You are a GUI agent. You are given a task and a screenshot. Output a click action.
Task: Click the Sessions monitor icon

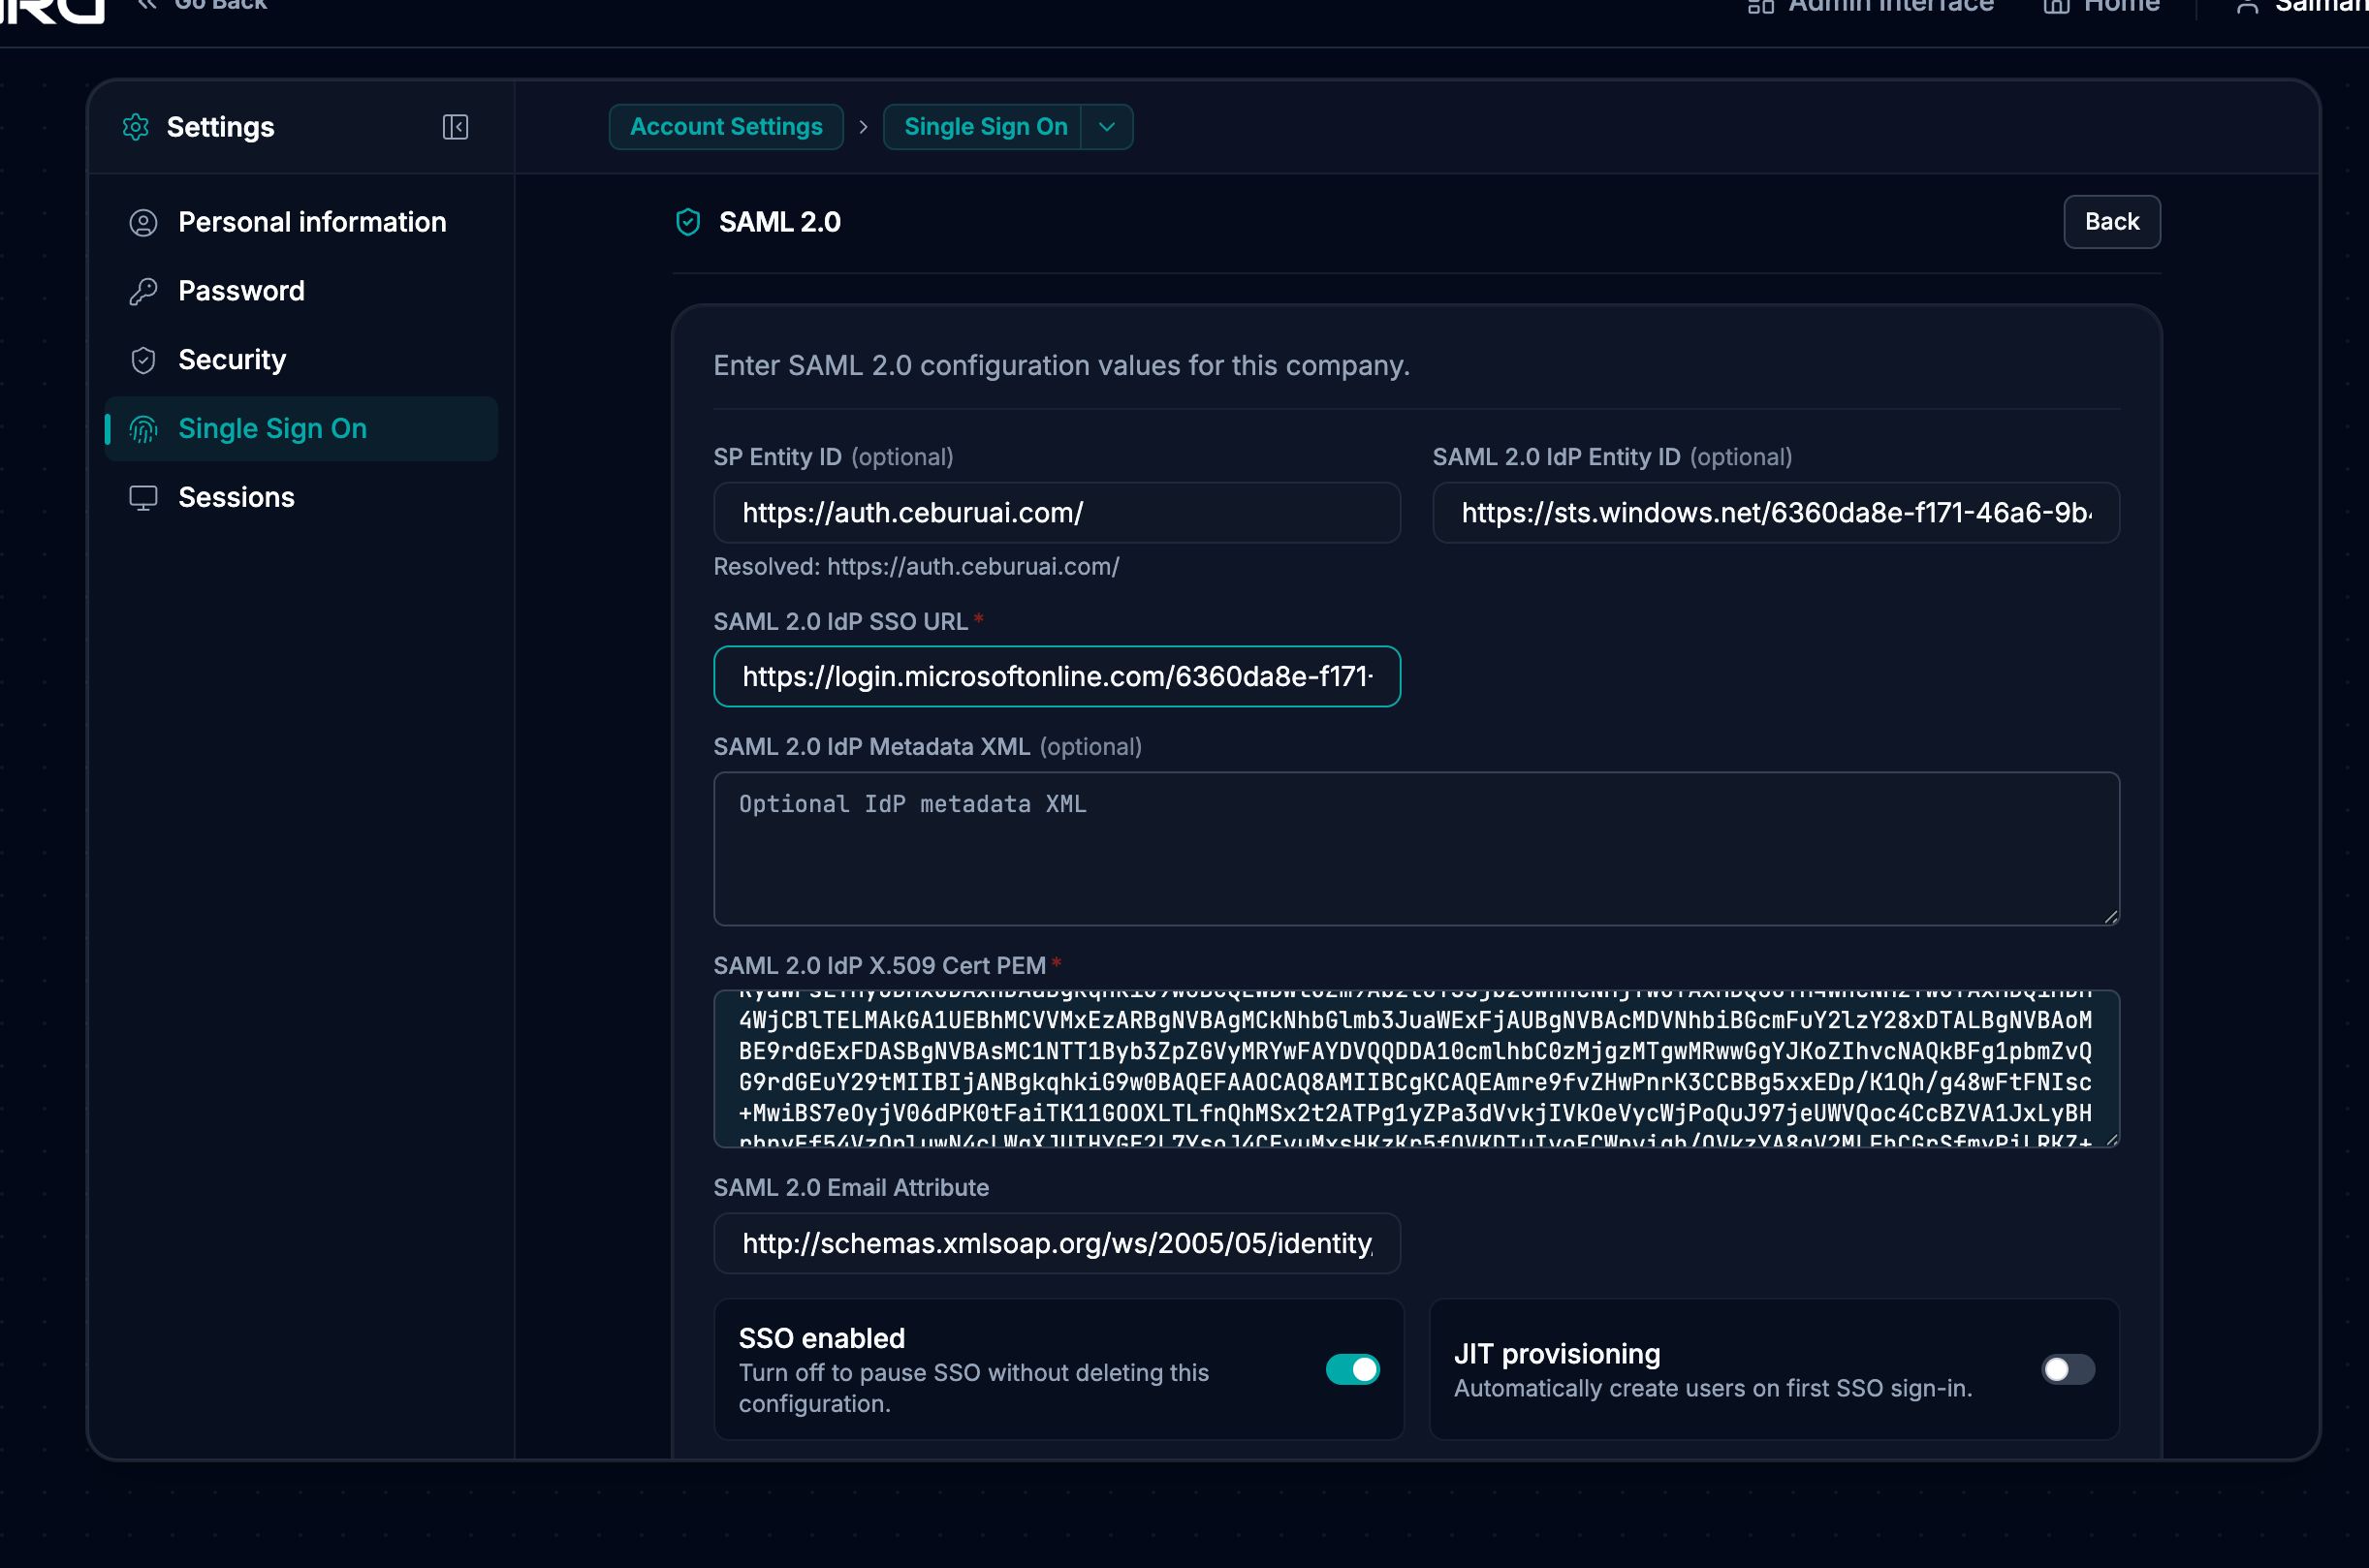pyautogui.click(x=144, y=498)
